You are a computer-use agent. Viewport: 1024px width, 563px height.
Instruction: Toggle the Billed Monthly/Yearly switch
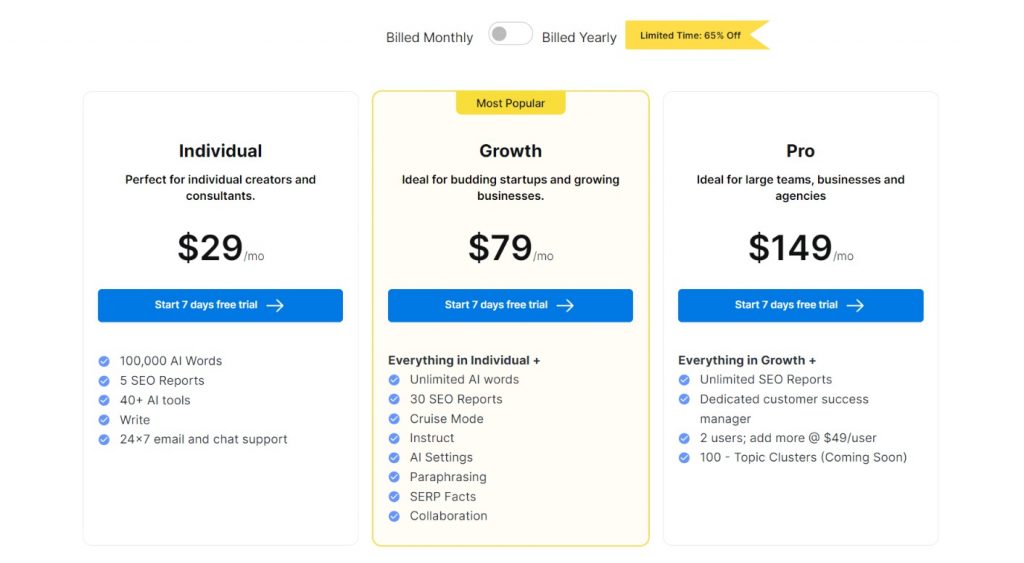click(x=510, y=34)
